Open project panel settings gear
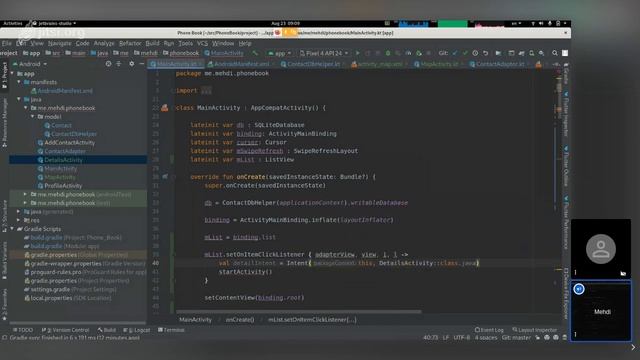This screenshot has height=360, width=640. click(x=131, y=64)
